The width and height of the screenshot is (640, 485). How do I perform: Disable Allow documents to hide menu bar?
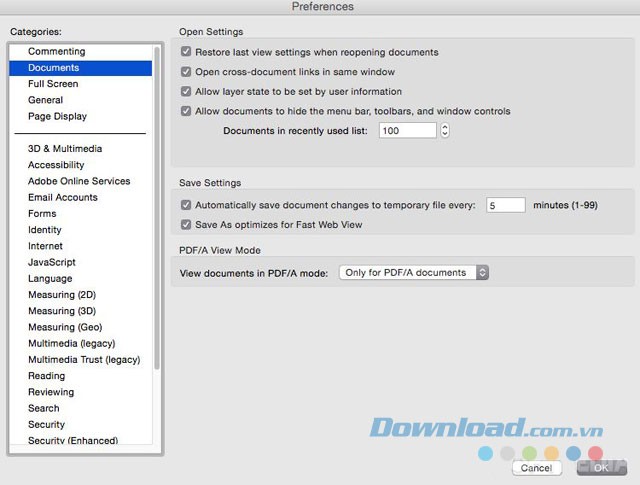[186, 111]
